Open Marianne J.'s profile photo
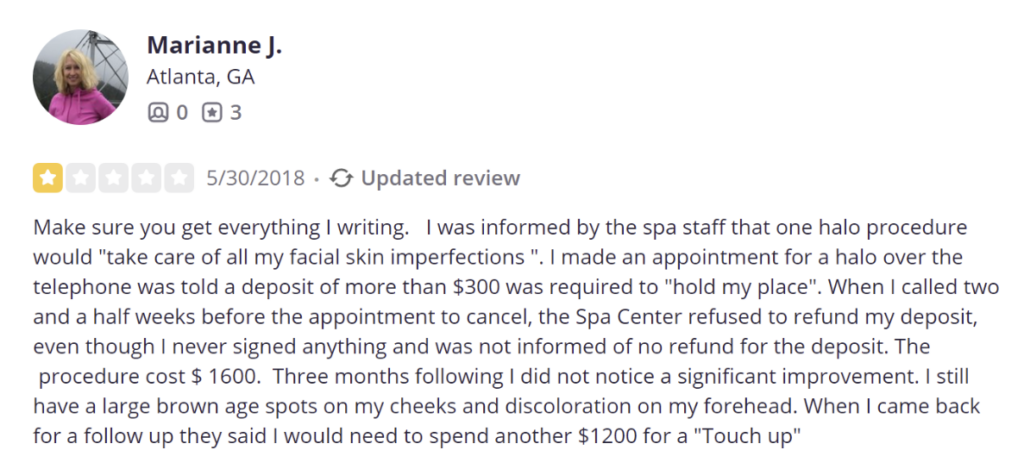This screenshot has width=1024, height=475. [x=82, y=77]
